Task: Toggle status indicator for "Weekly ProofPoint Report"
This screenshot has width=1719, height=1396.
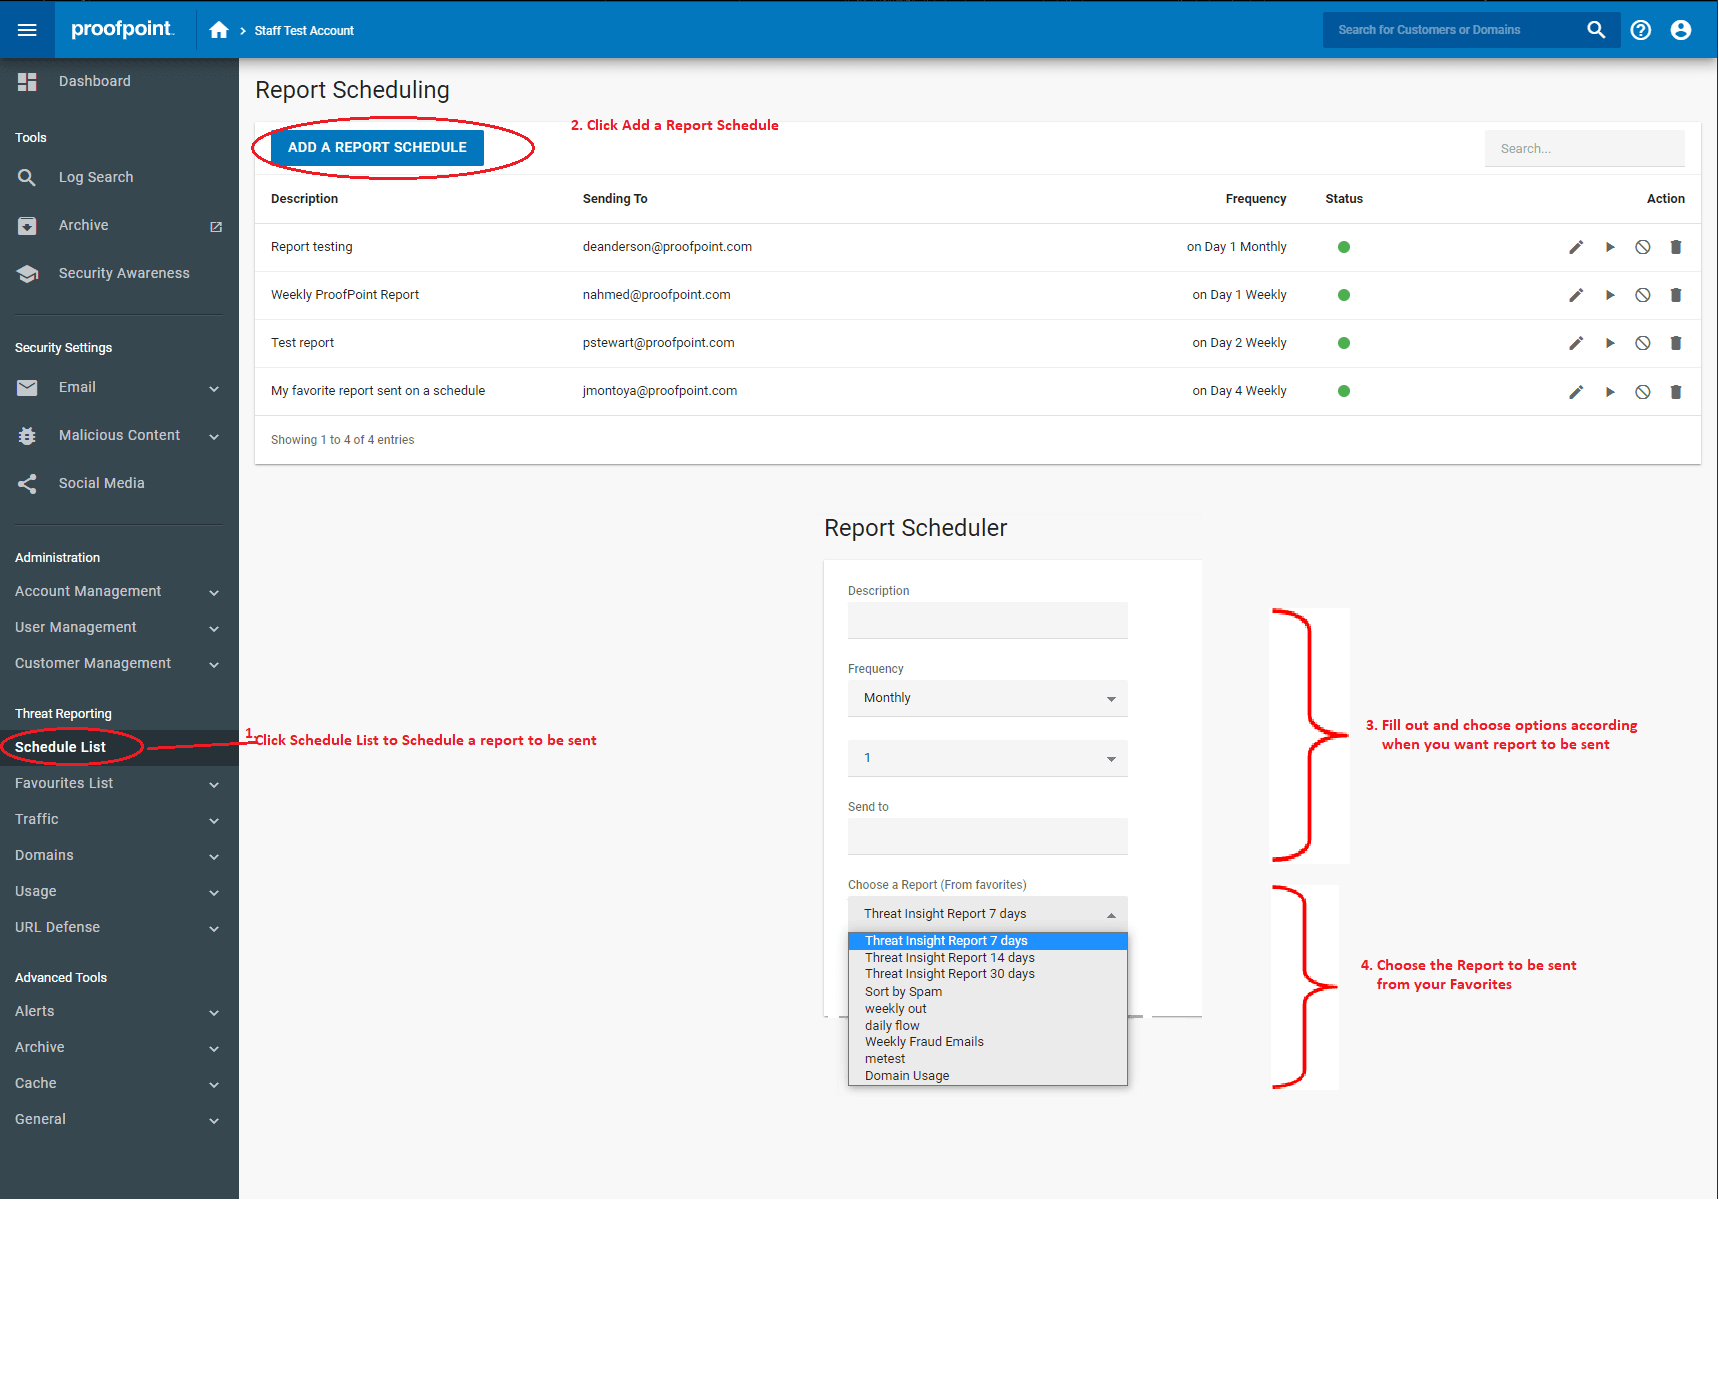Action: [1344, 295]
